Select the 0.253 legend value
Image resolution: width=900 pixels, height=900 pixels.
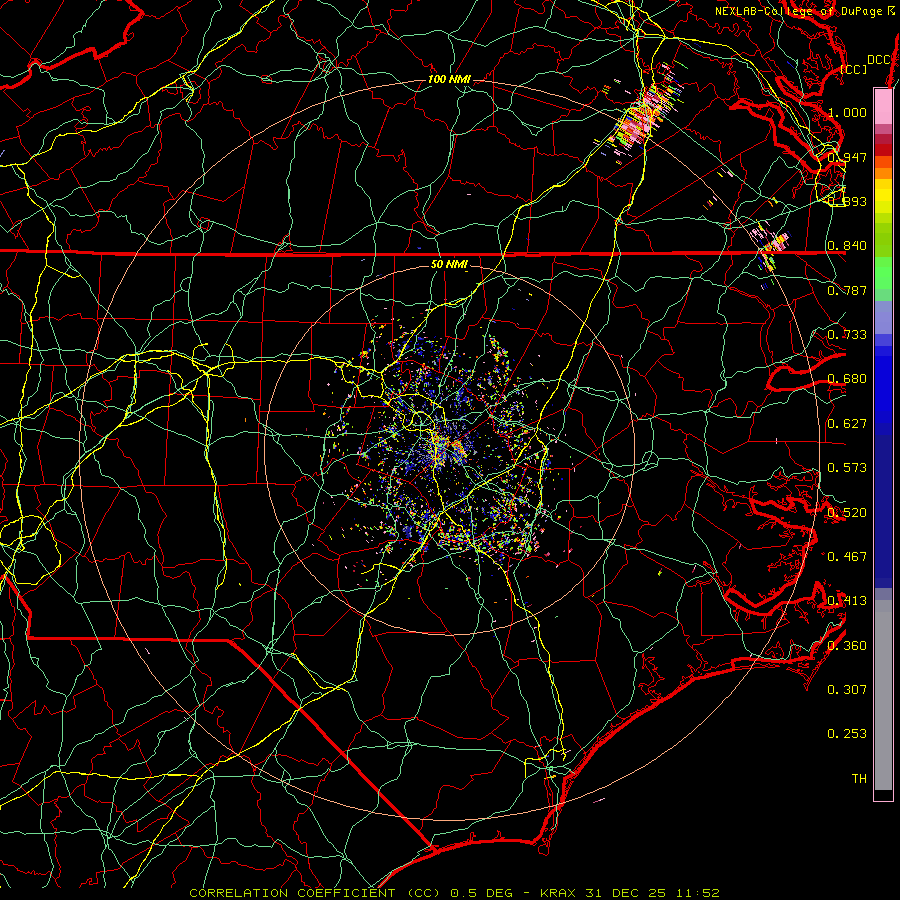point(847,734)
